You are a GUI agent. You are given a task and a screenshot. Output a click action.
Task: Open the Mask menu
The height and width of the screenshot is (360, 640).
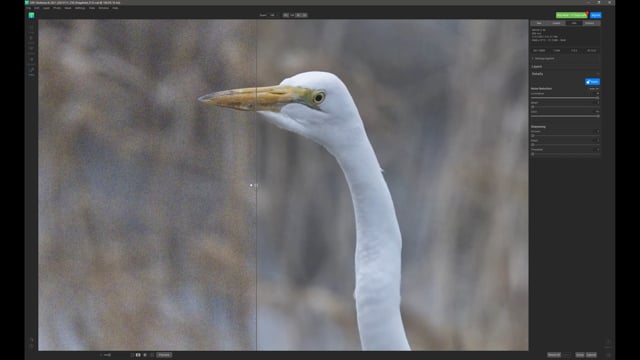pos(68,8)
